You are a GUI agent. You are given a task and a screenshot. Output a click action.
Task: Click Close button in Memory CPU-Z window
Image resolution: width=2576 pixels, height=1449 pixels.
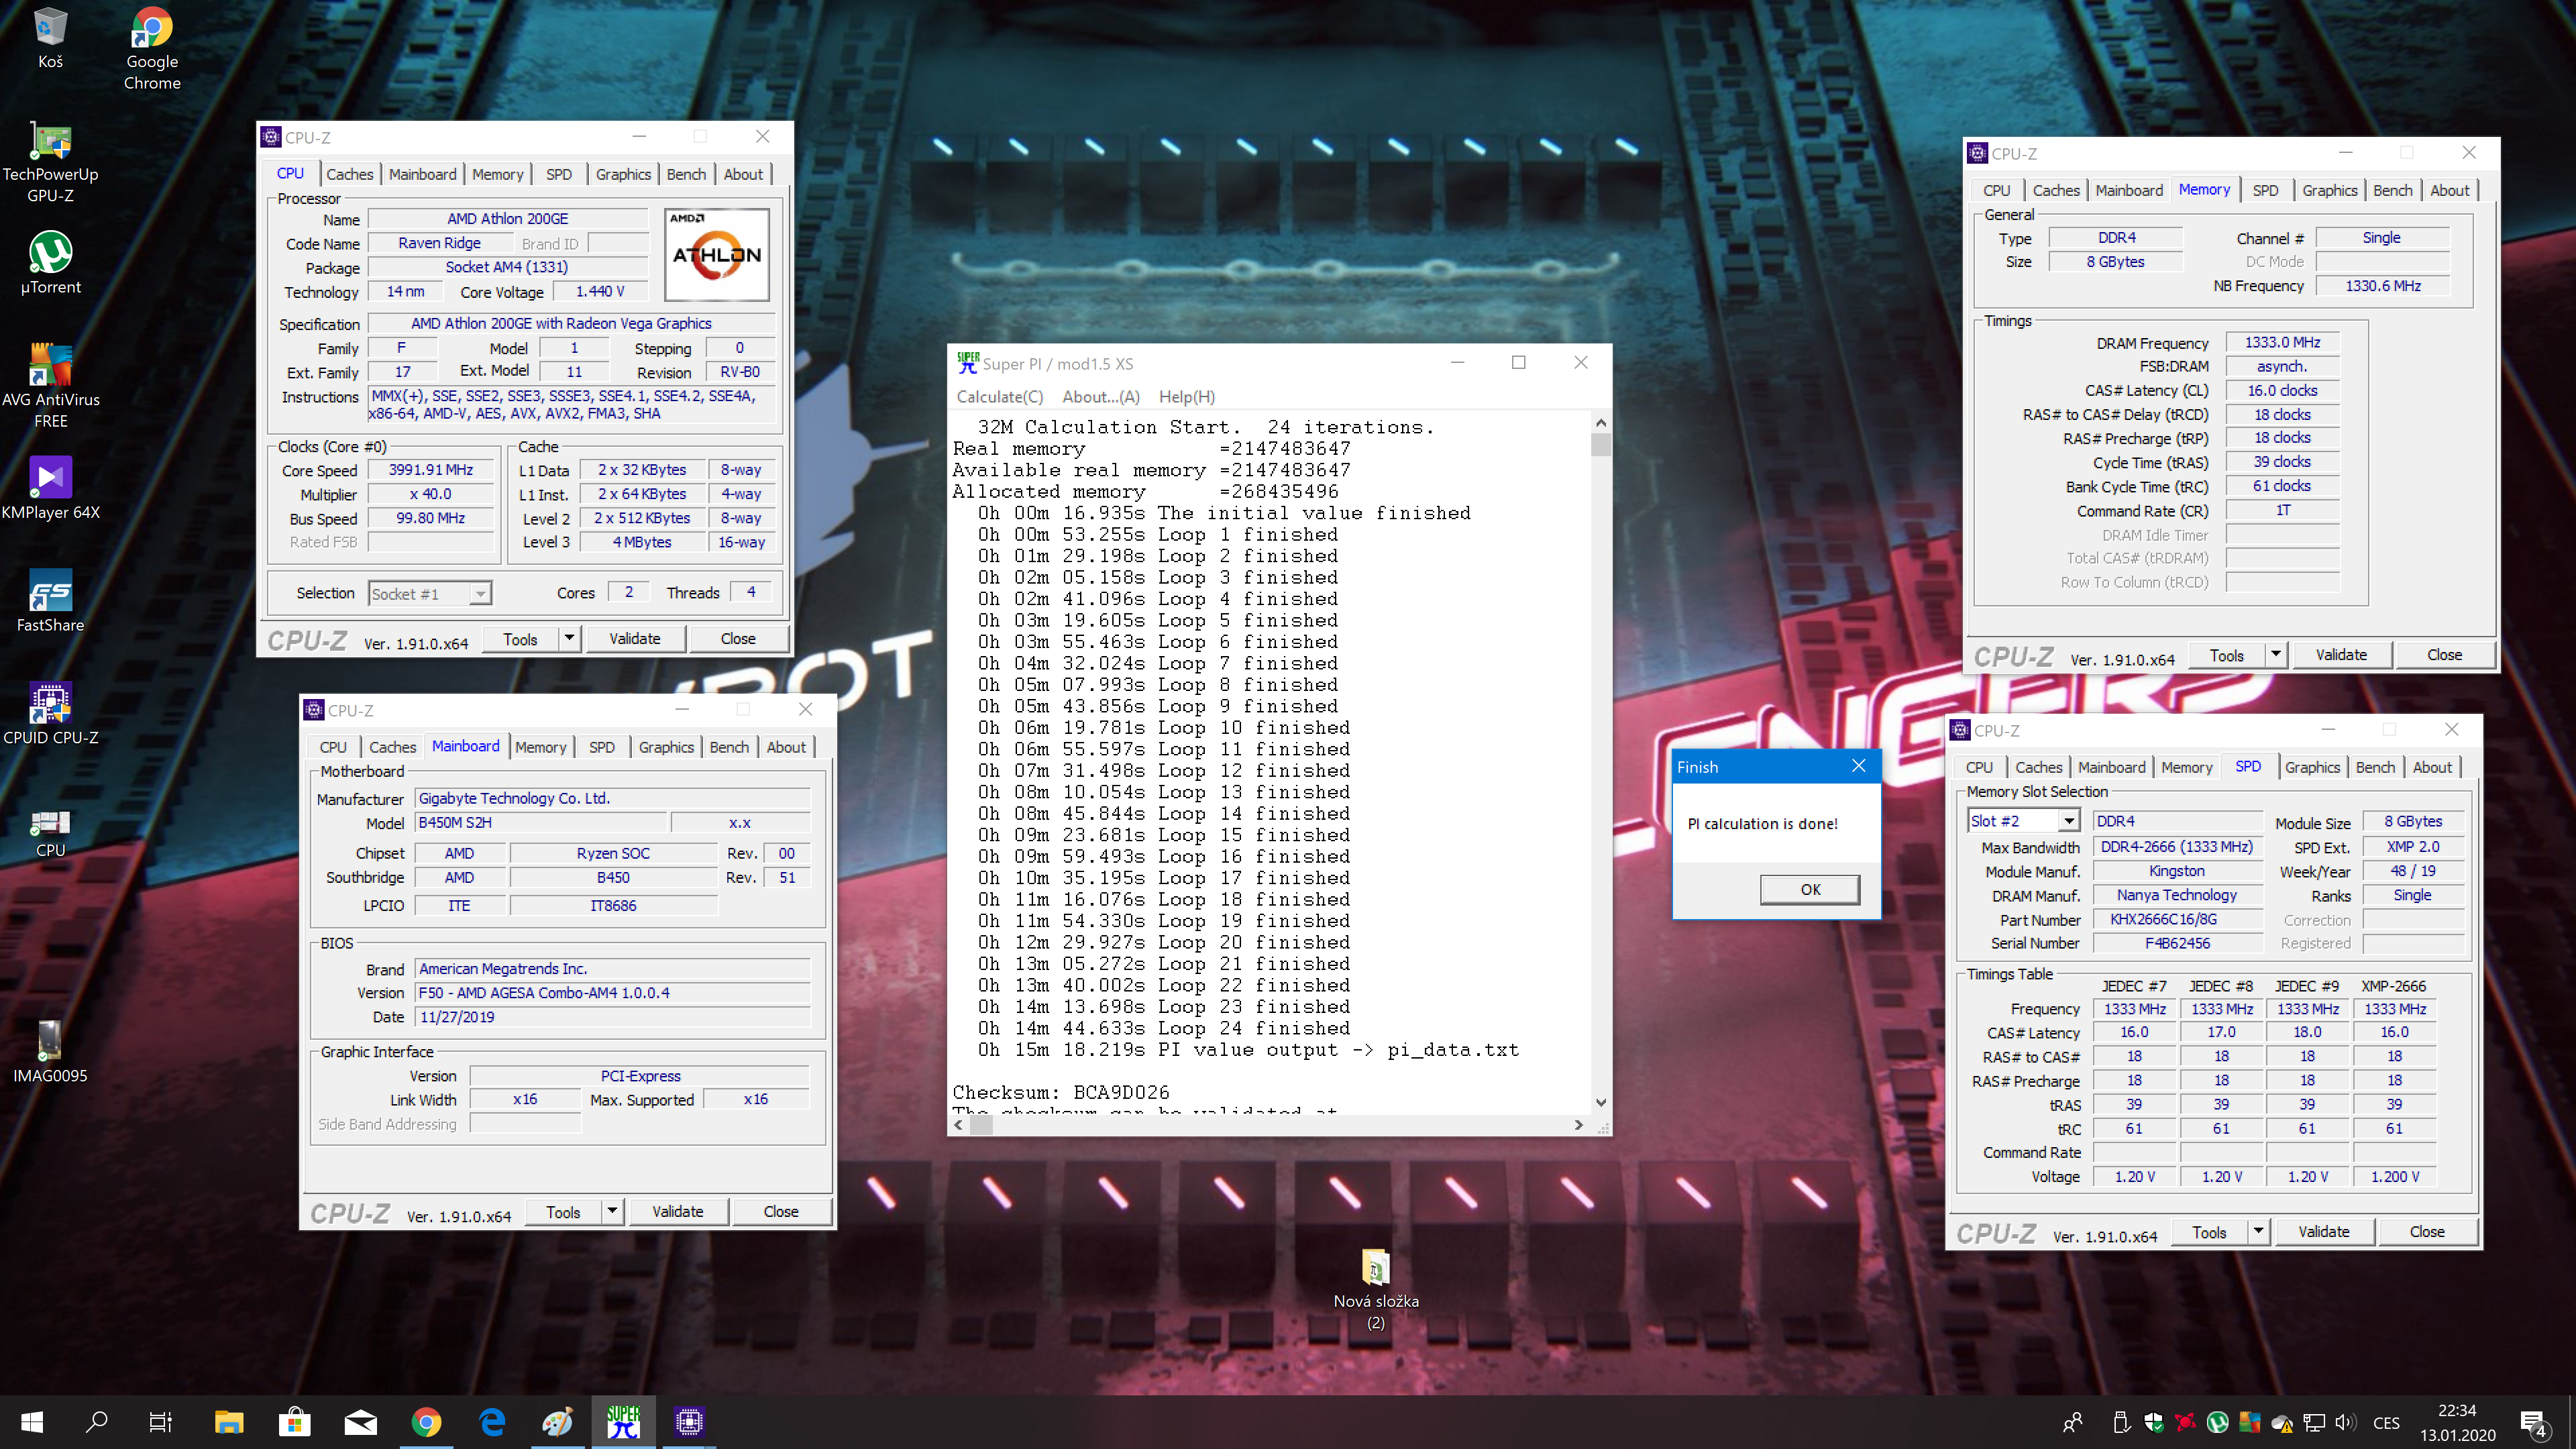click(2444, 654)
